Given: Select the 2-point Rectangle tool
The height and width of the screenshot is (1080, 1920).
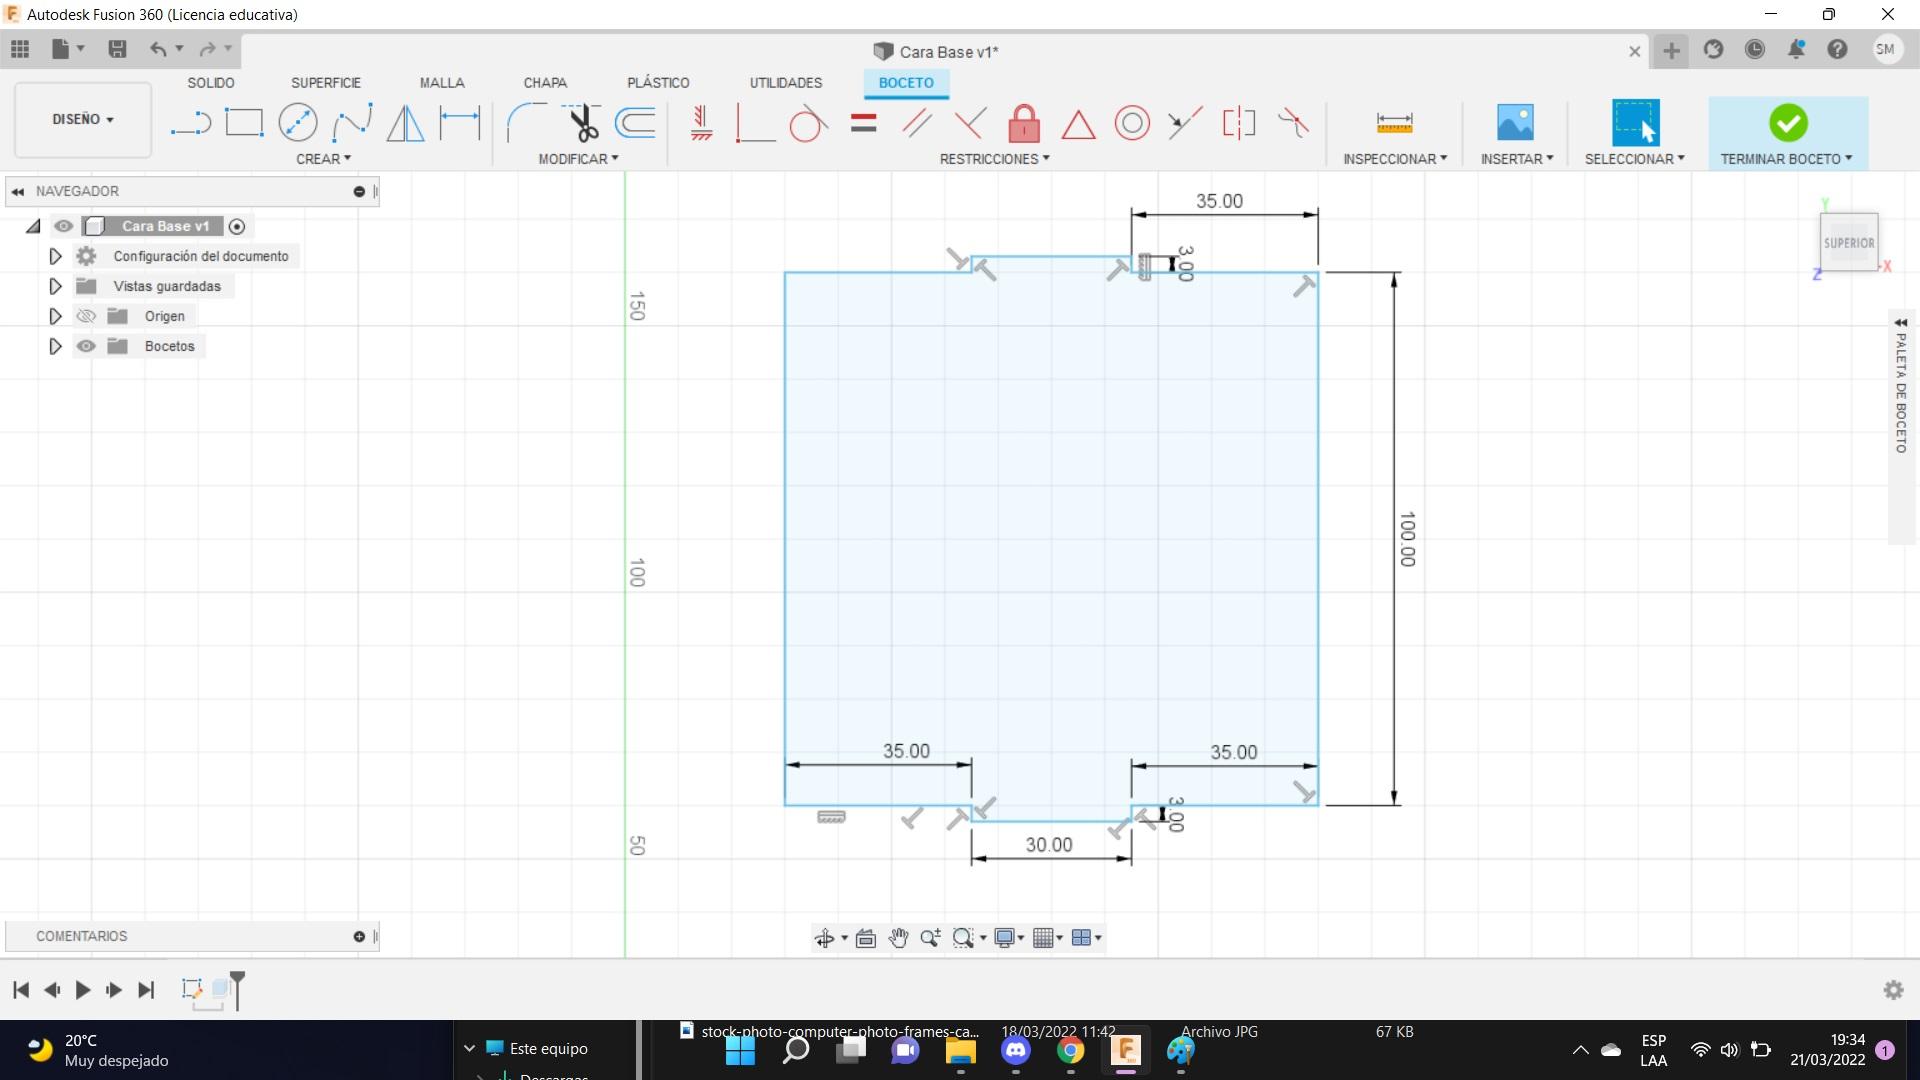Looking at the screenshot, I should click(244, 123).
